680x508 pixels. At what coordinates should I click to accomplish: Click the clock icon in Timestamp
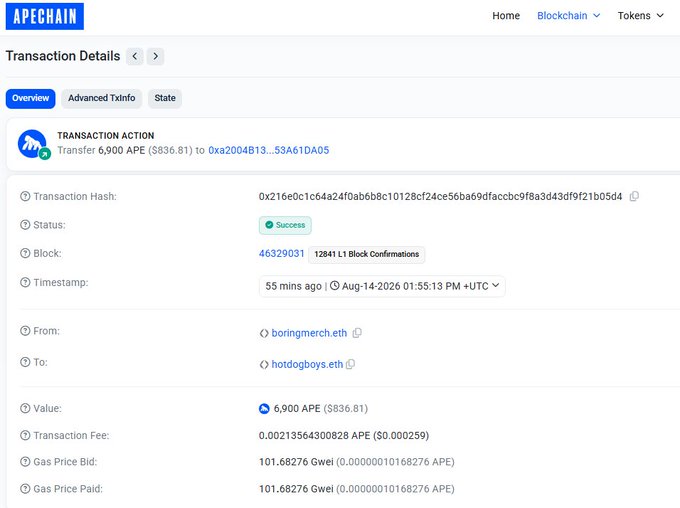tap(334, 286)
